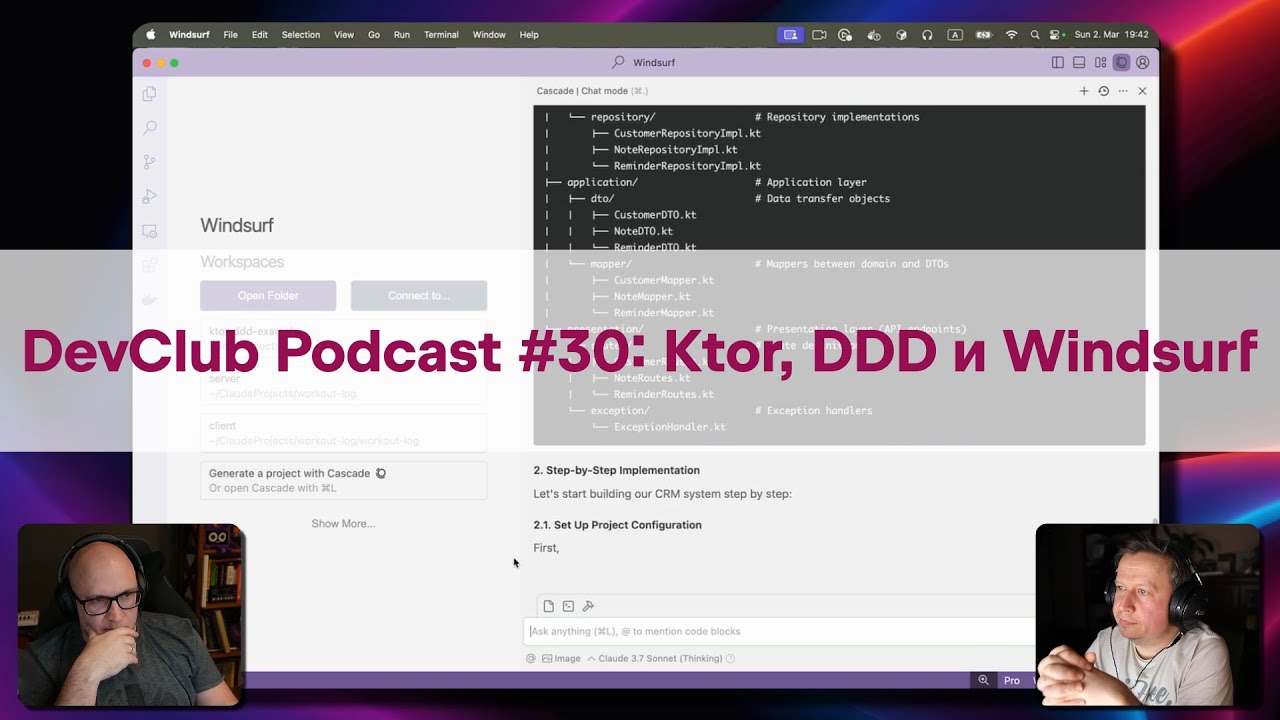Open Spotlight search in the menu bar
Screen dimensions: 1280x720
(1034, 34)
